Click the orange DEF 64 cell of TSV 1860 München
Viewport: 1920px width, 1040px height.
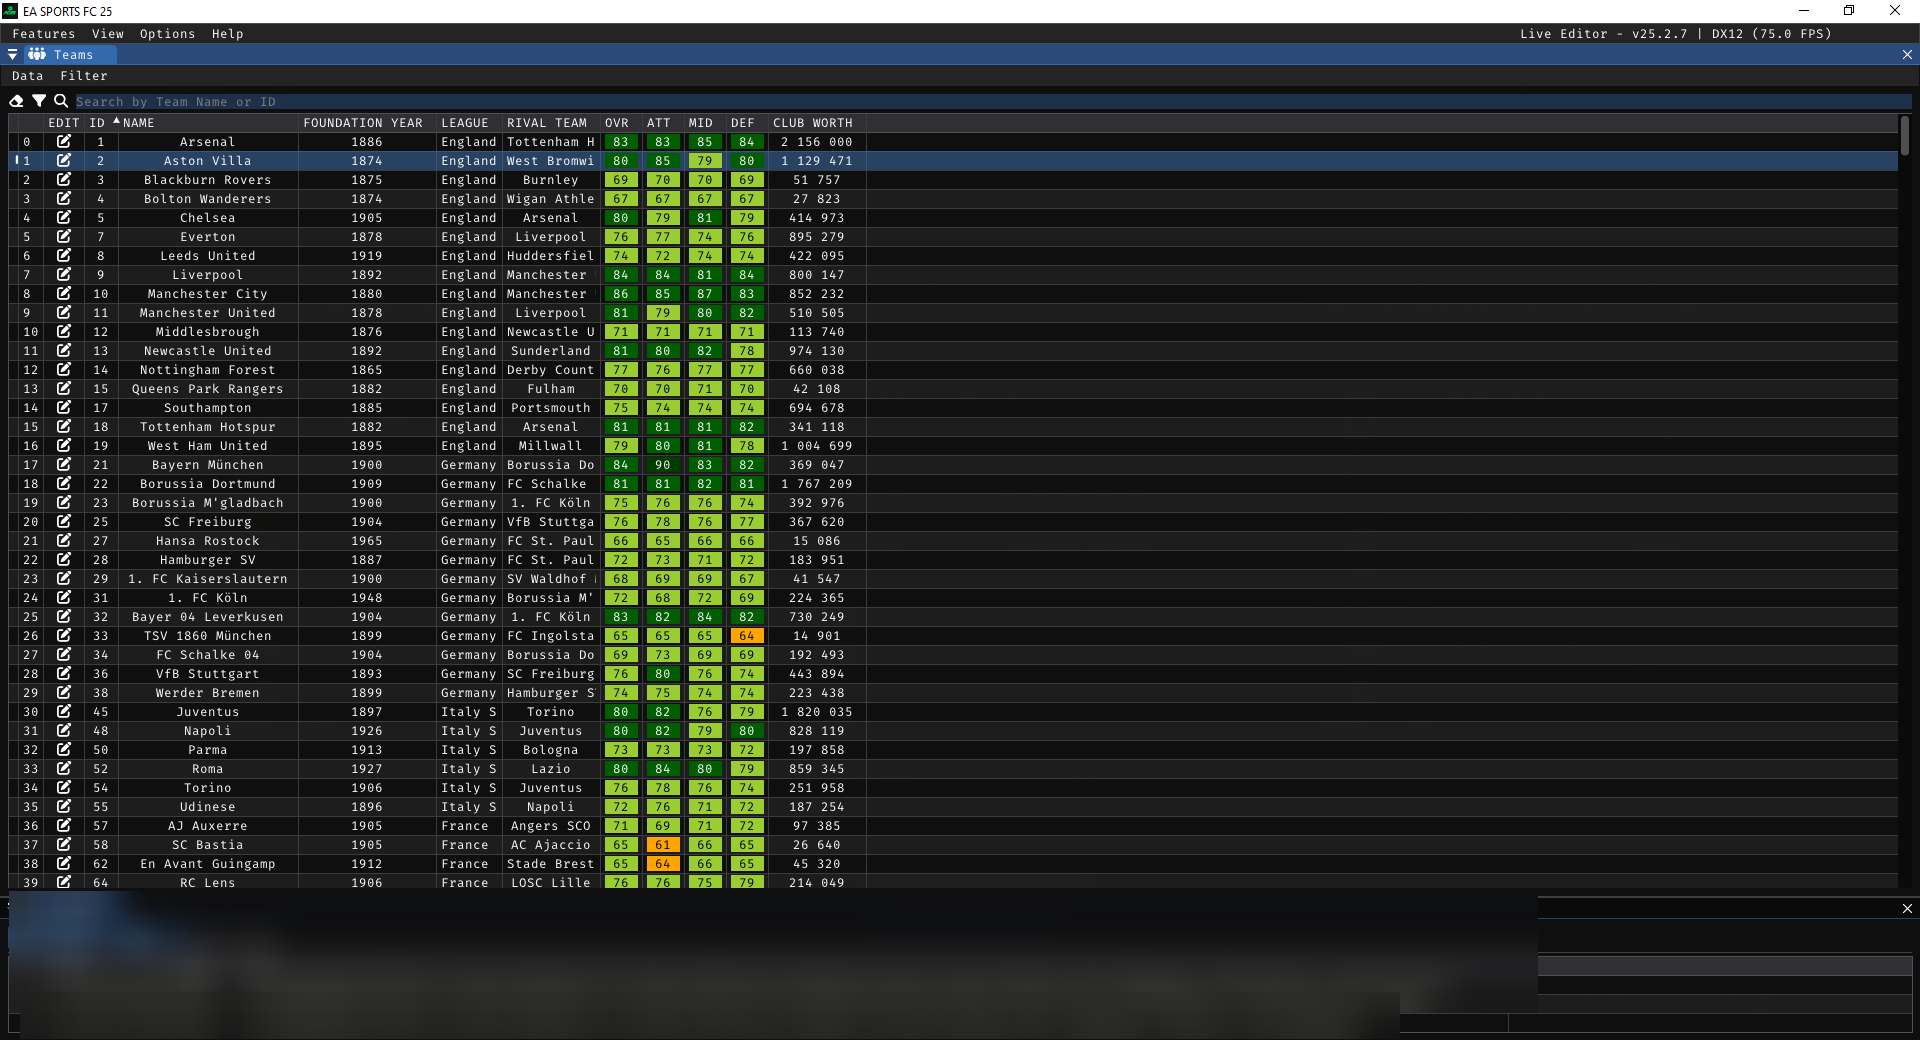pos(747,636)
